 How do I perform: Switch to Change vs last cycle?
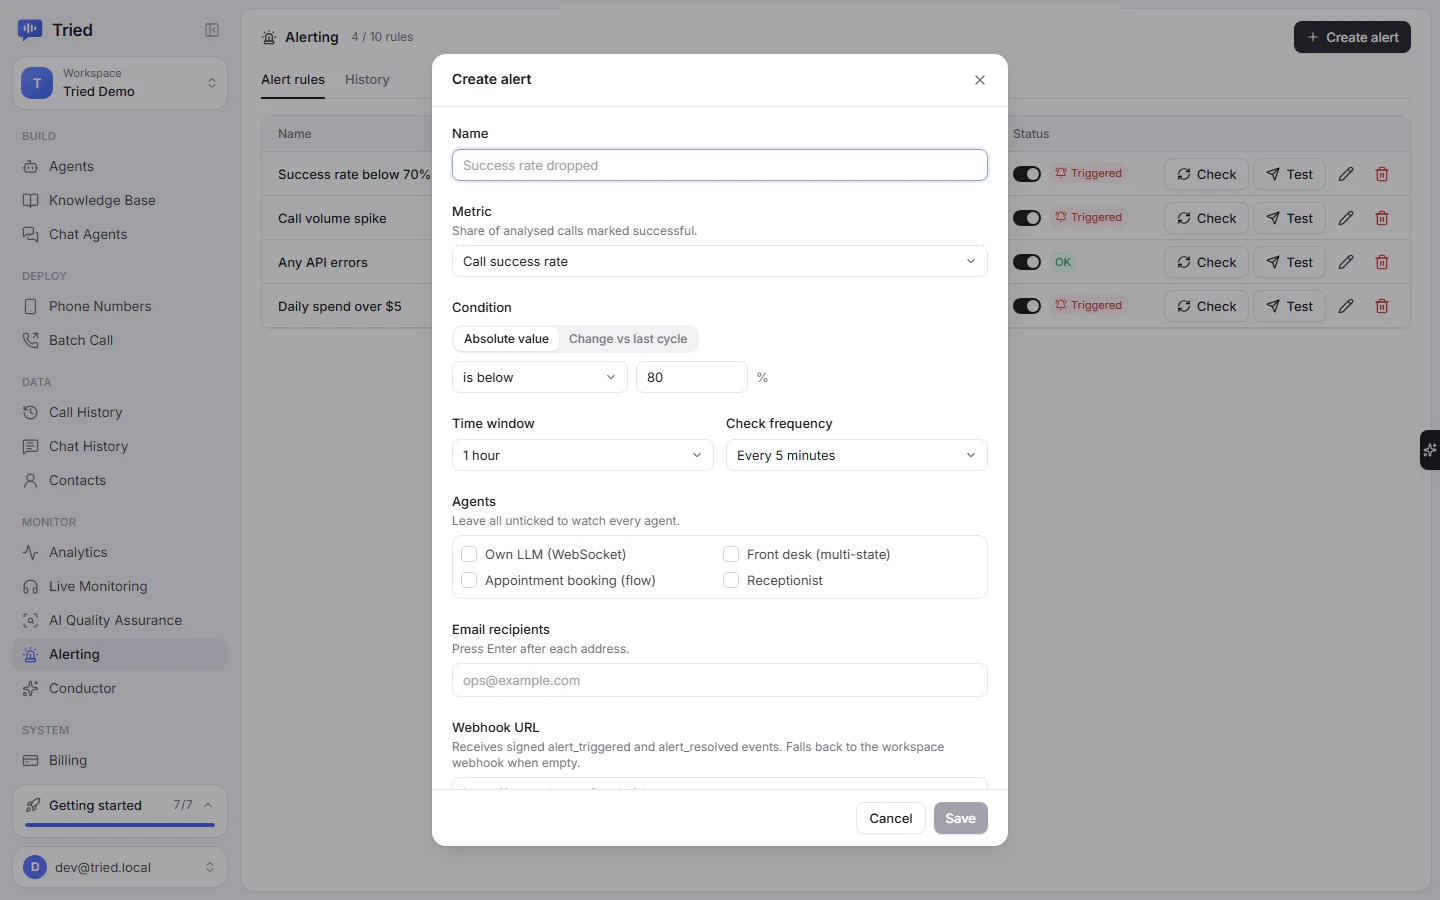[628, 339]
